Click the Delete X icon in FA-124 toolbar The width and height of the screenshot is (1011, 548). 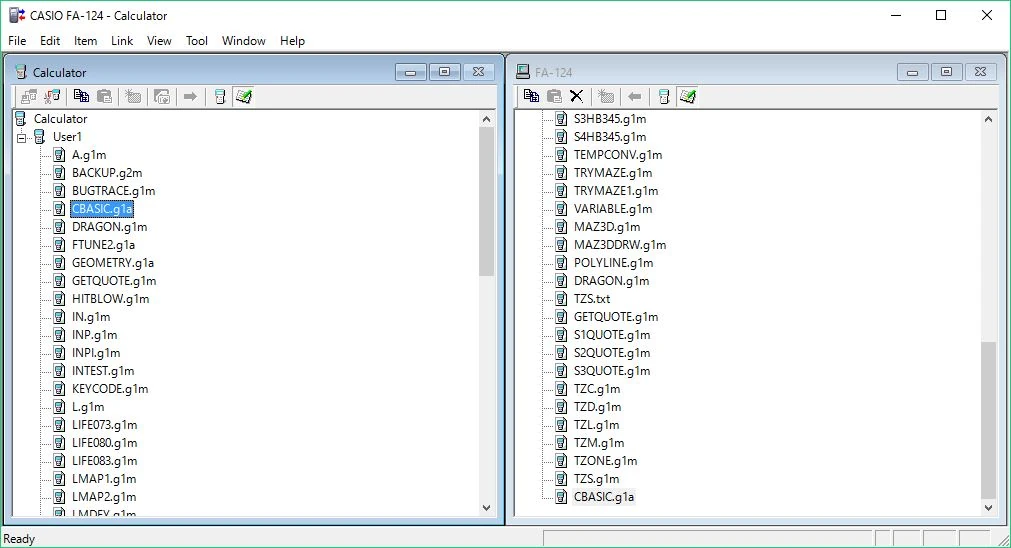(576, 97)
